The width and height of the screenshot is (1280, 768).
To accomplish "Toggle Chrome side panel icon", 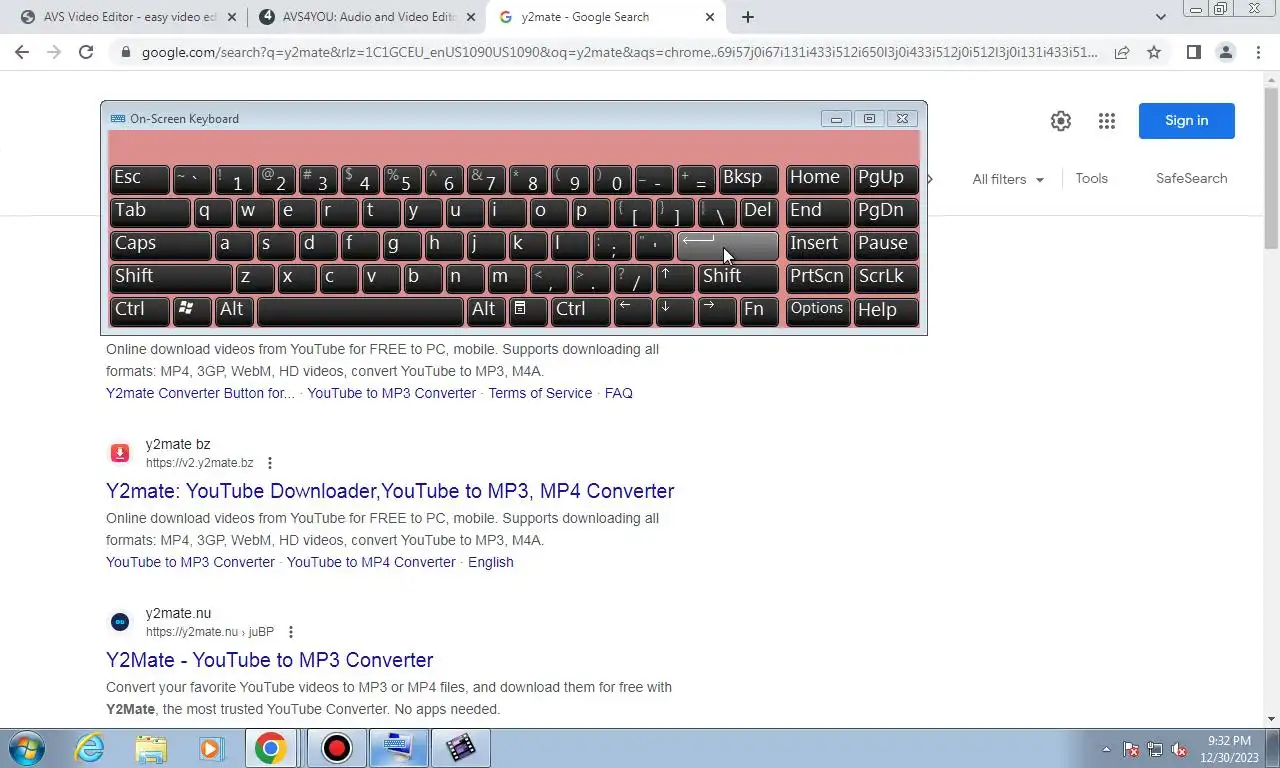I will pyautogui.click(x=1193, y=52).
